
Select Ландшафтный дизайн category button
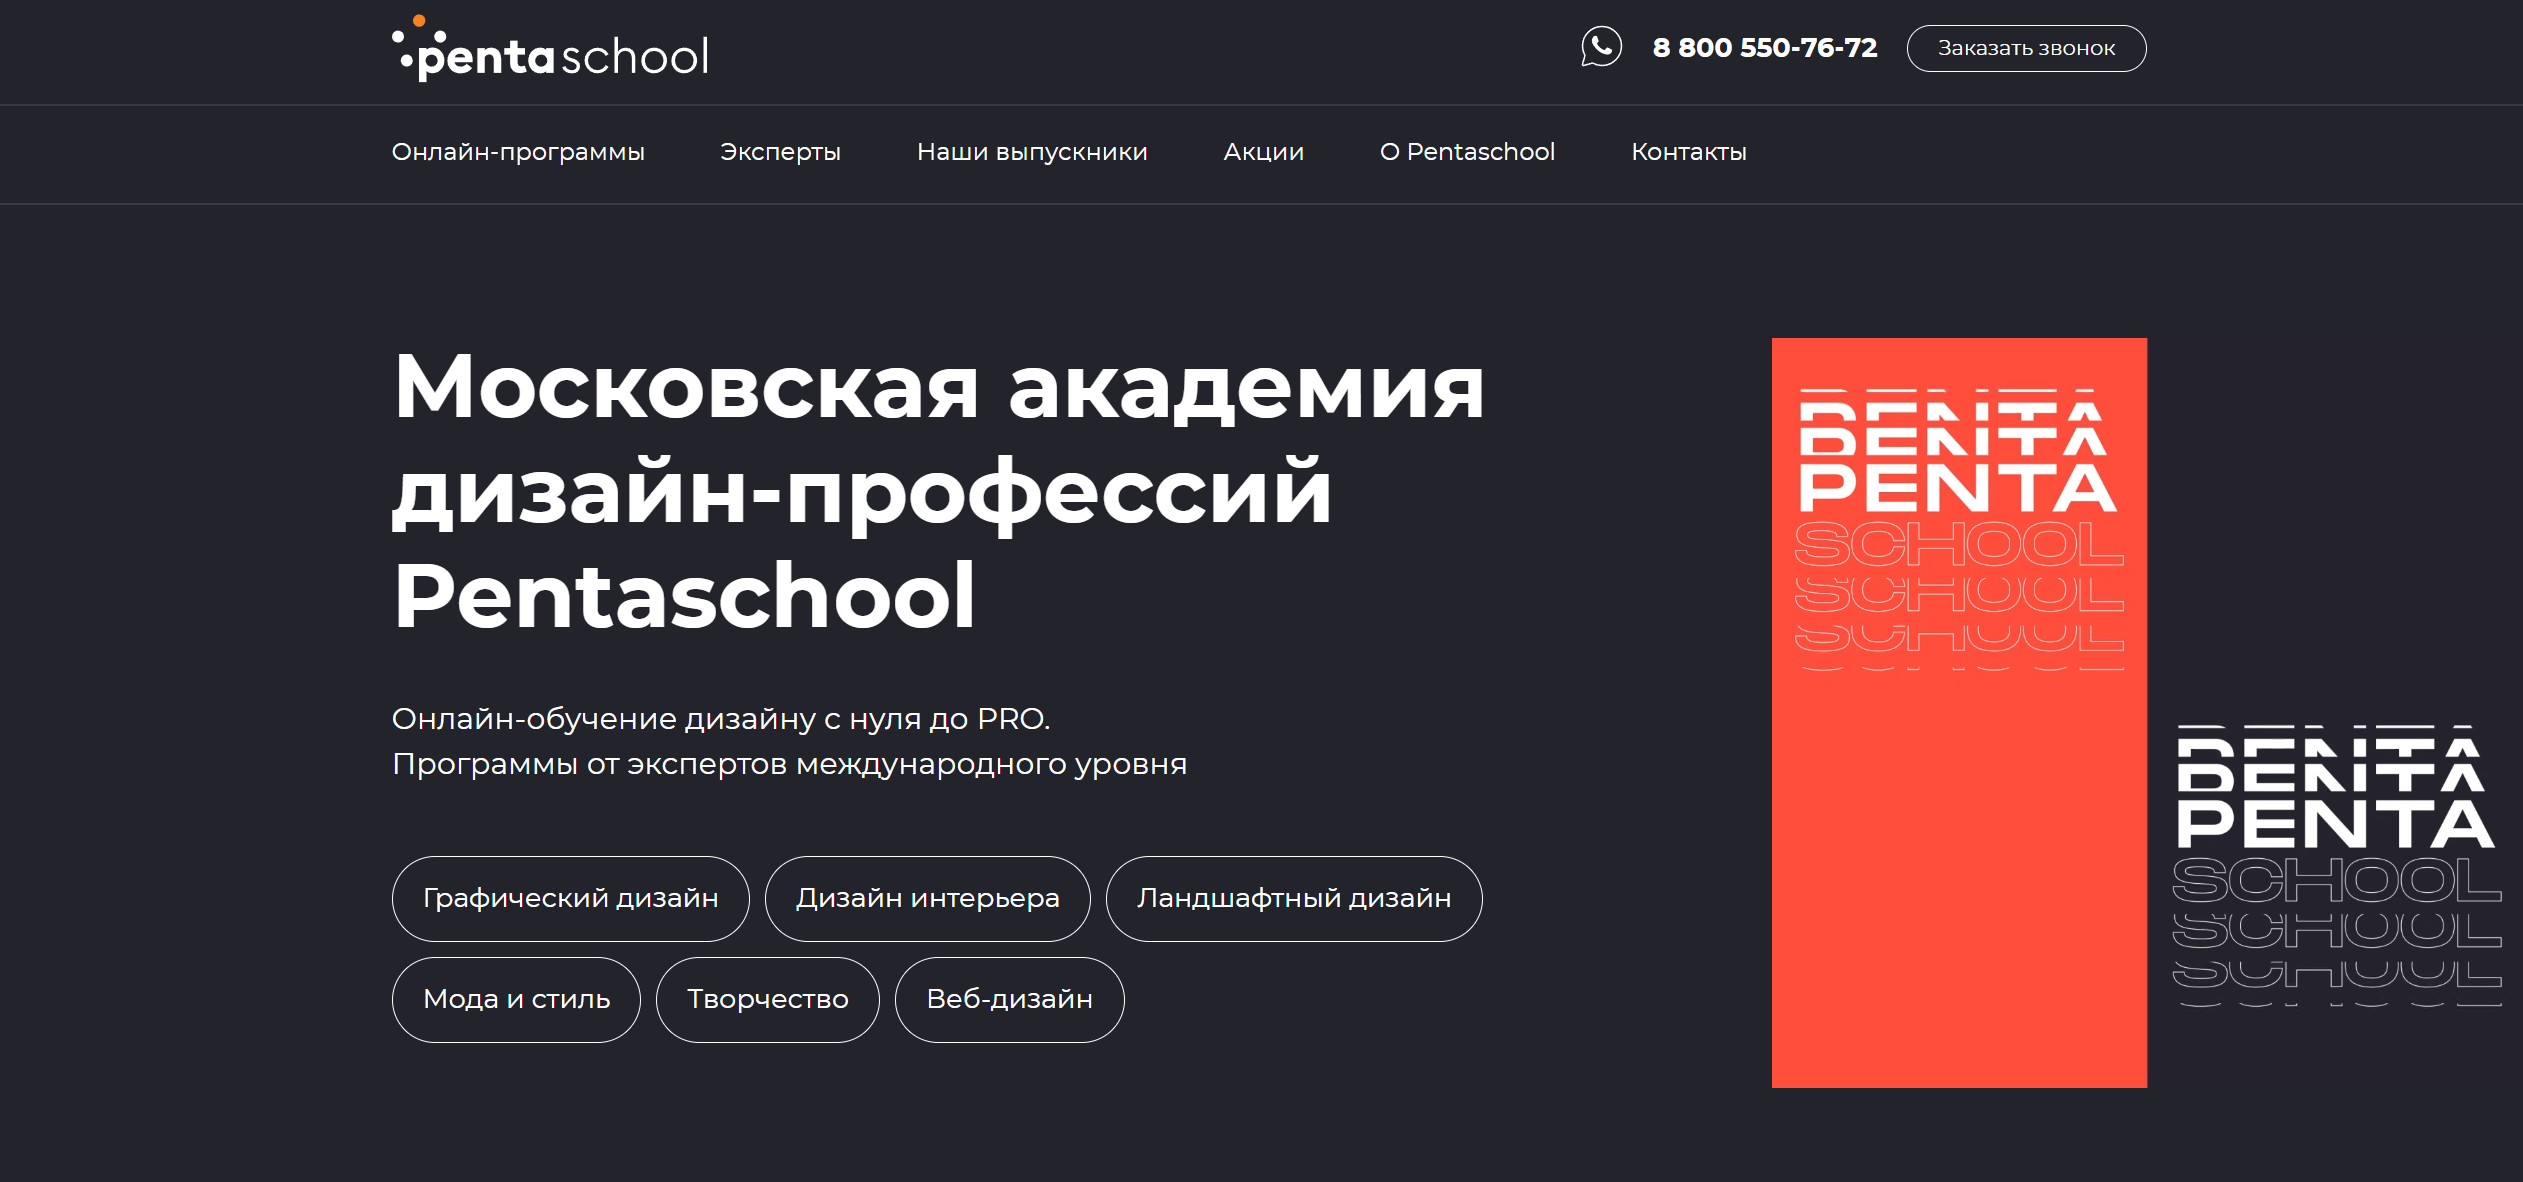(1294, 898)
